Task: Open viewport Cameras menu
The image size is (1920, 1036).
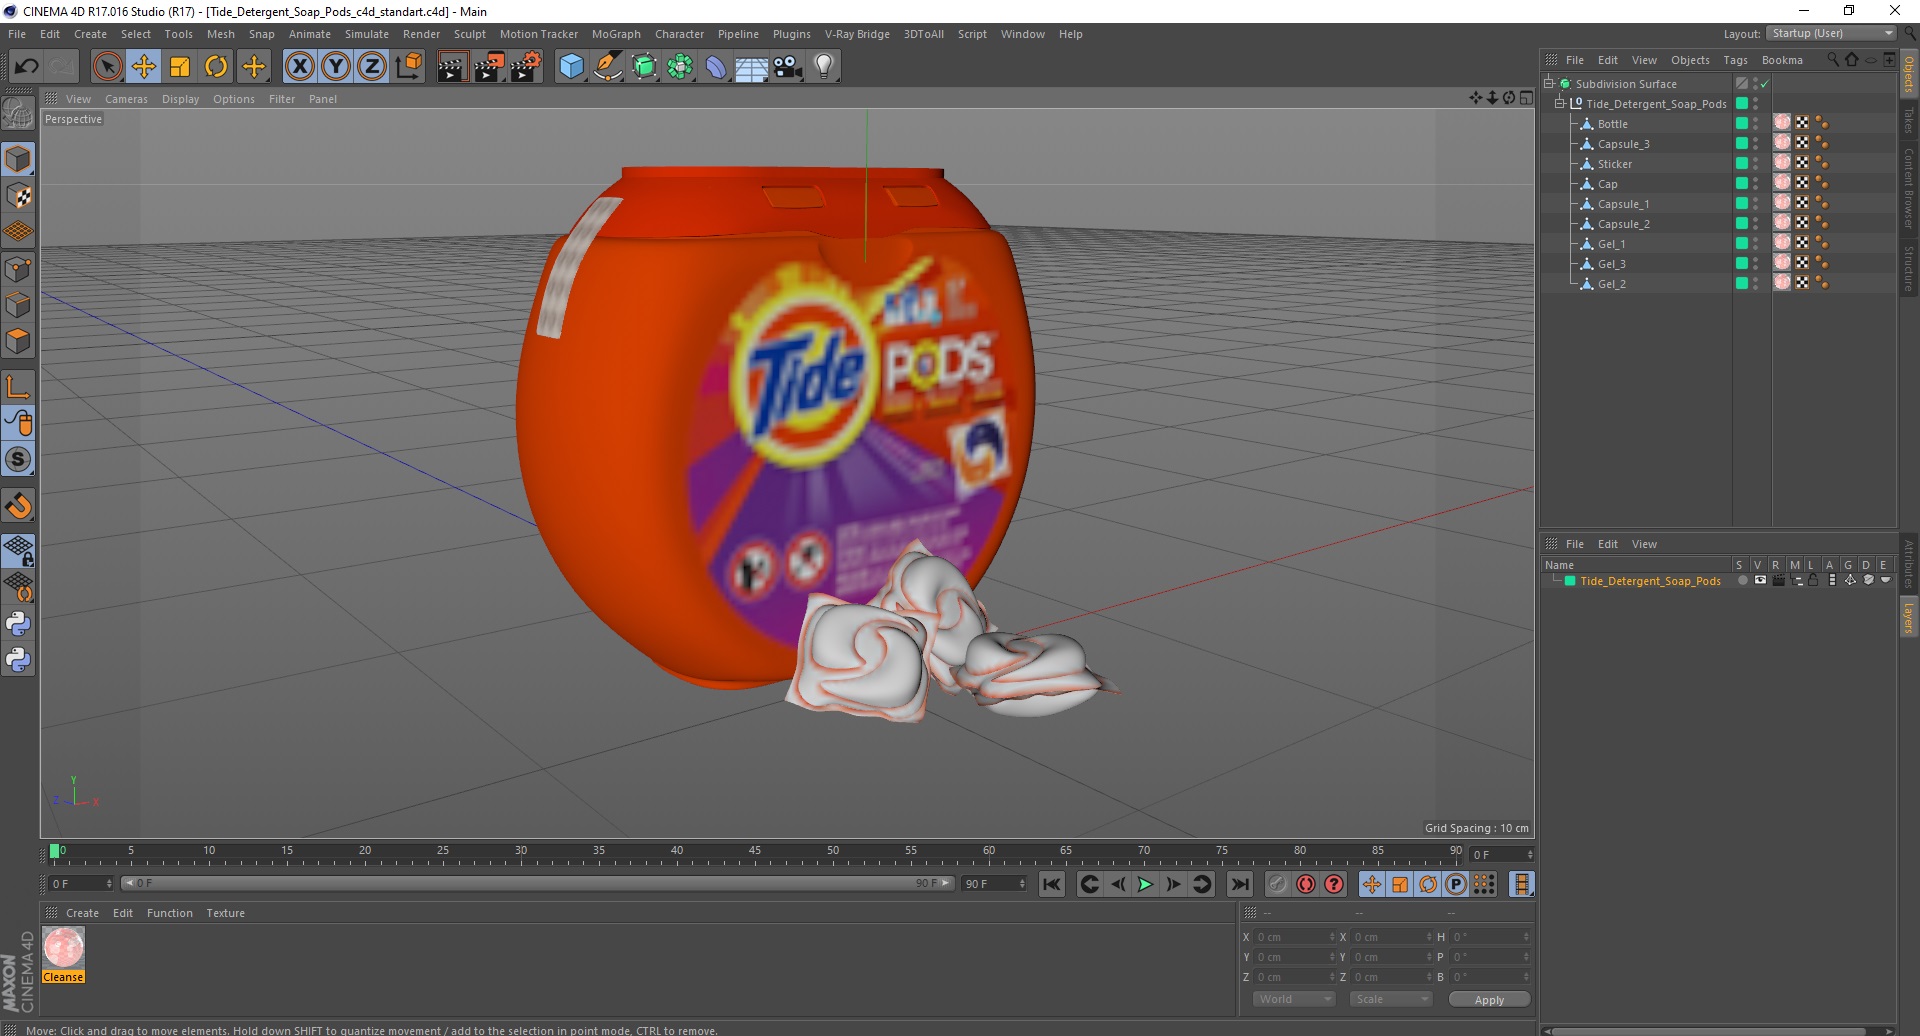Action: coord(126,99)
